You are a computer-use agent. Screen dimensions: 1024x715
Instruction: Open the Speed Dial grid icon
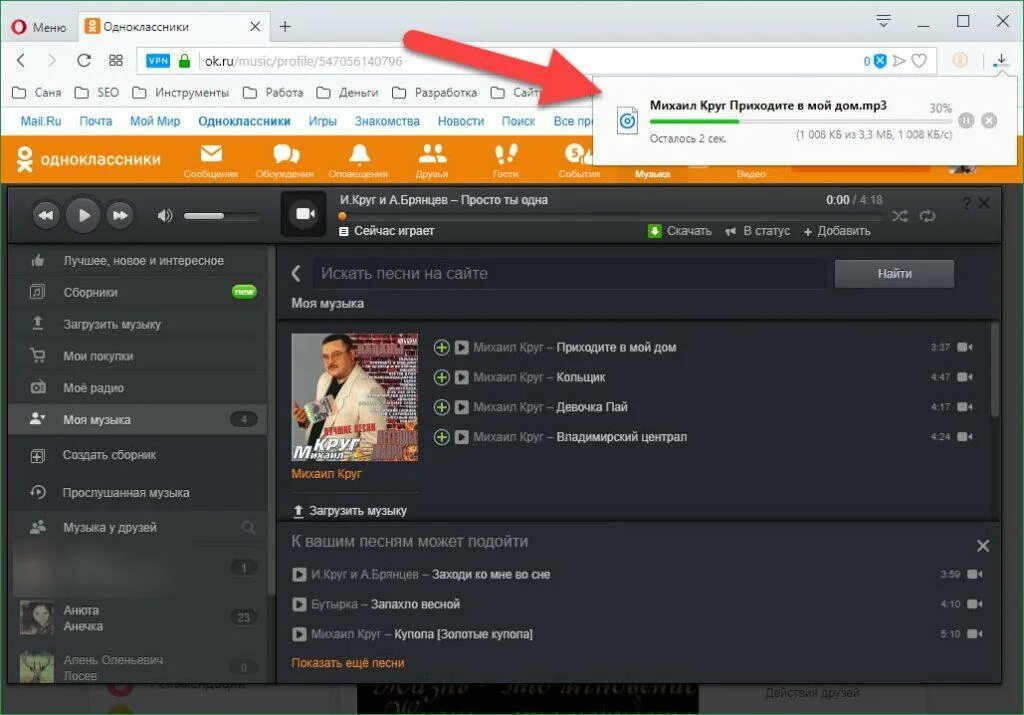click(116, 61)
